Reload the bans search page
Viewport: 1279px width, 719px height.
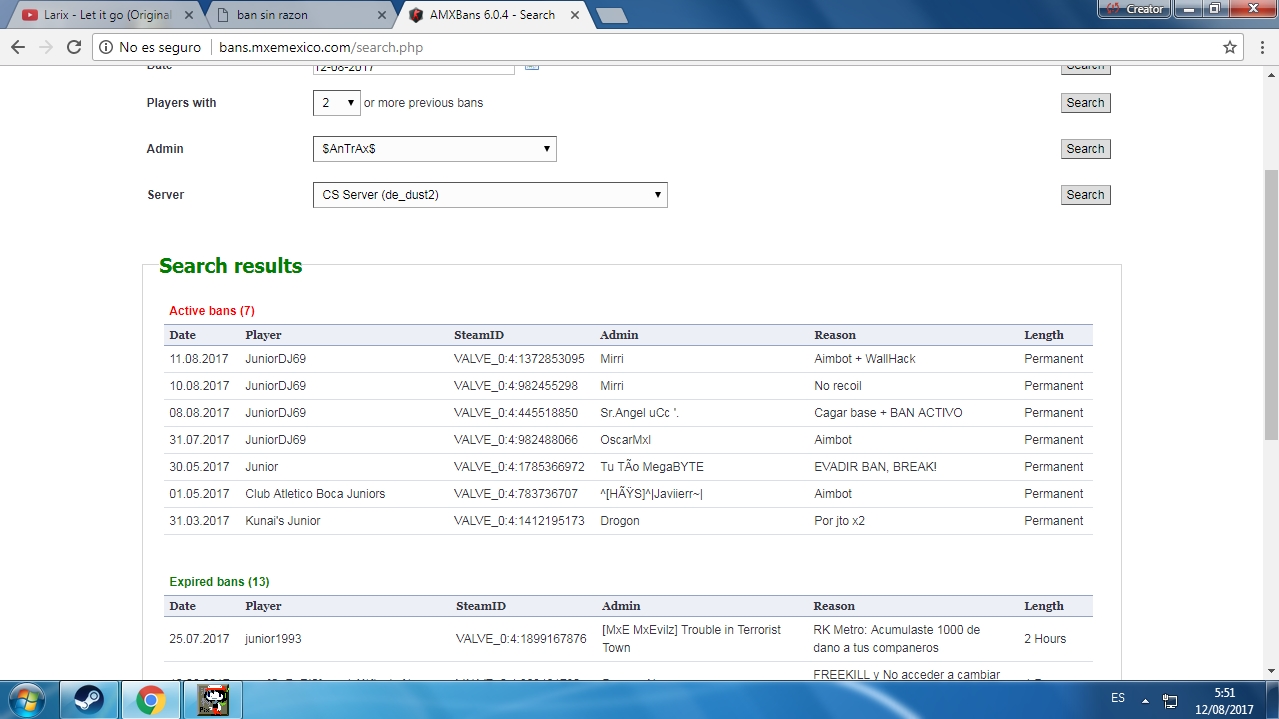click(74, 47)
